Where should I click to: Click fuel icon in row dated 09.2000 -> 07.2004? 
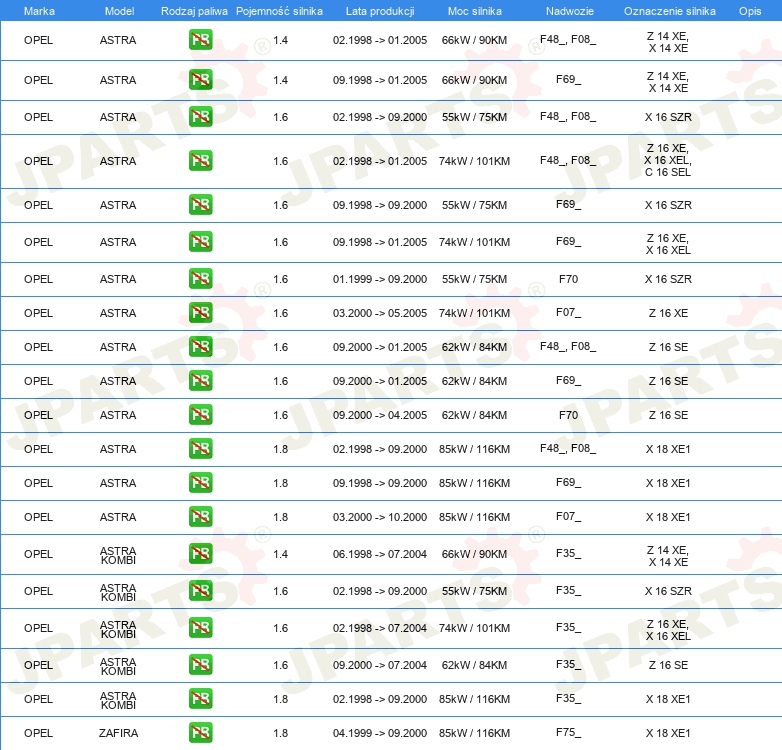pos(200,665)
